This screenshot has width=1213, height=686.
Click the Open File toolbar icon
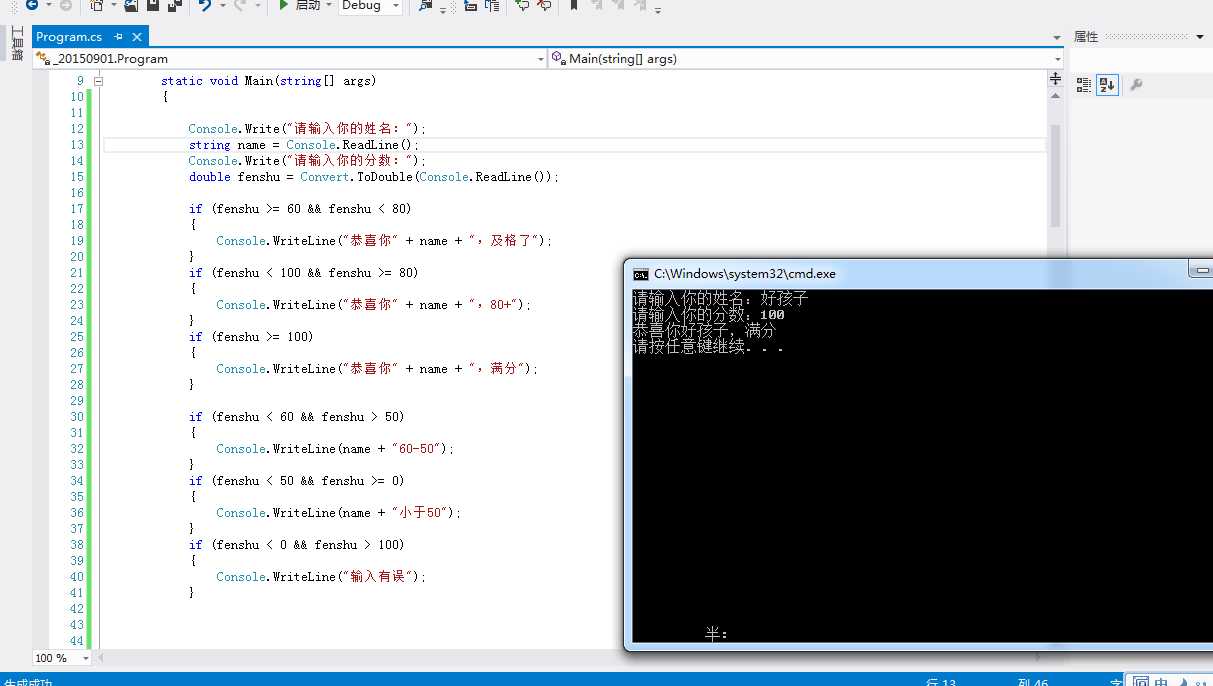[131, 5]
